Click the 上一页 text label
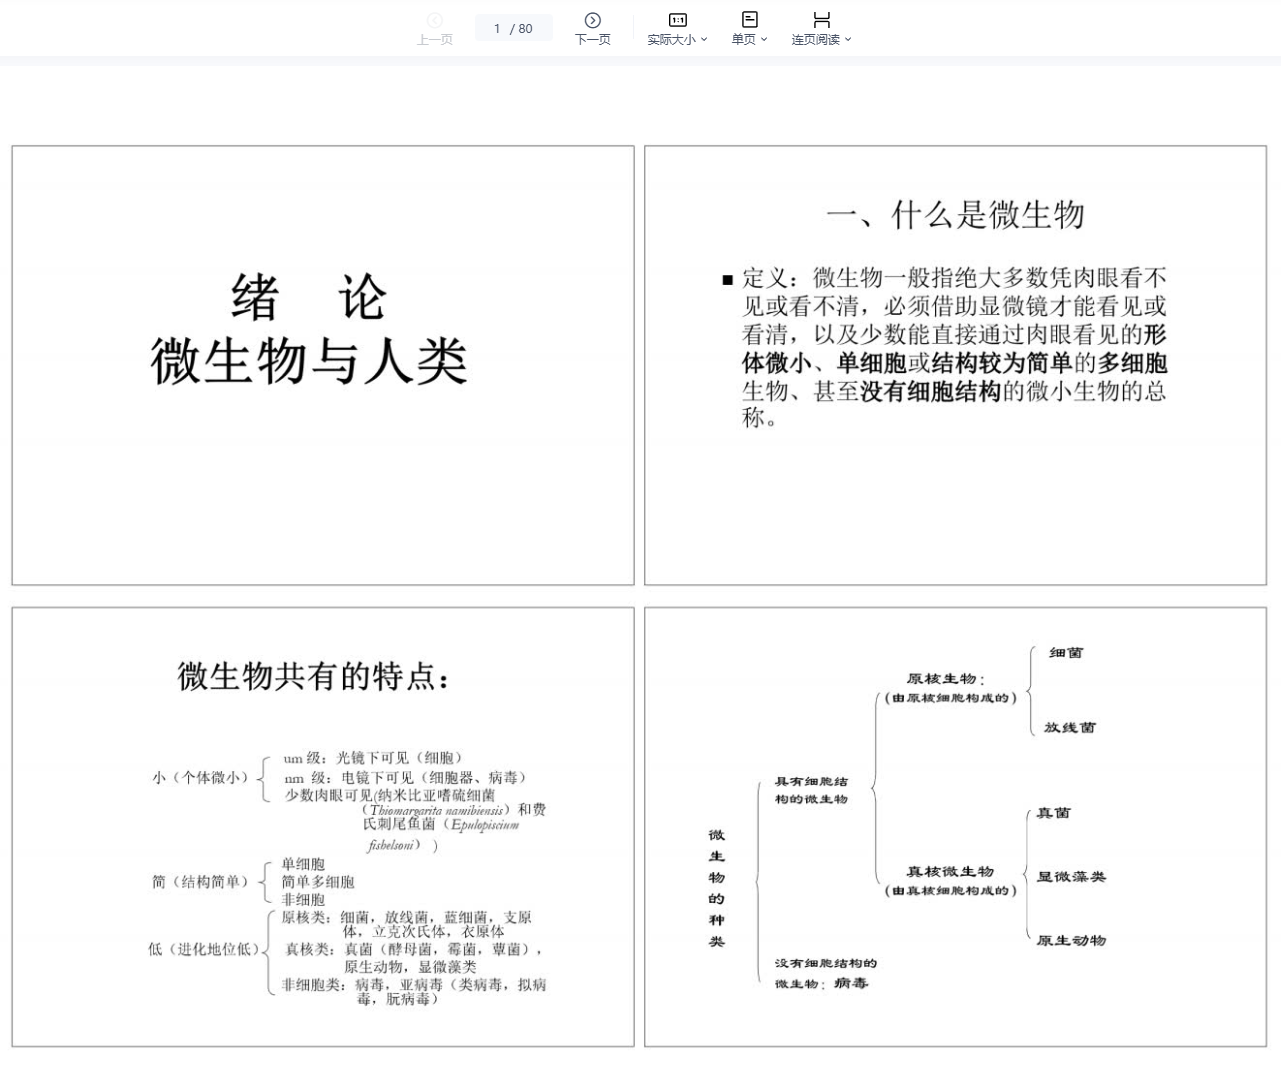 pos(434,40)
